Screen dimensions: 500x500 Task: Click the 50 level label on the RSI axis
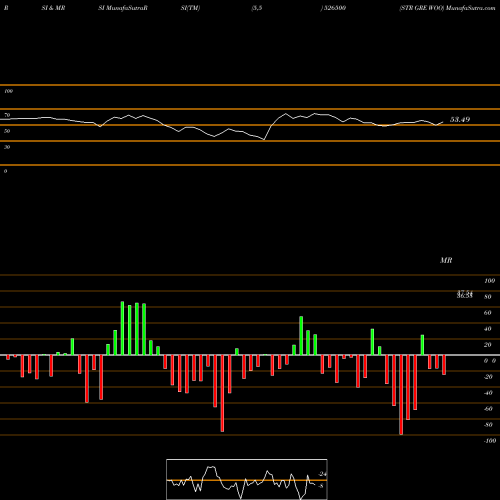pyautogui.click(x=7, y=131)
